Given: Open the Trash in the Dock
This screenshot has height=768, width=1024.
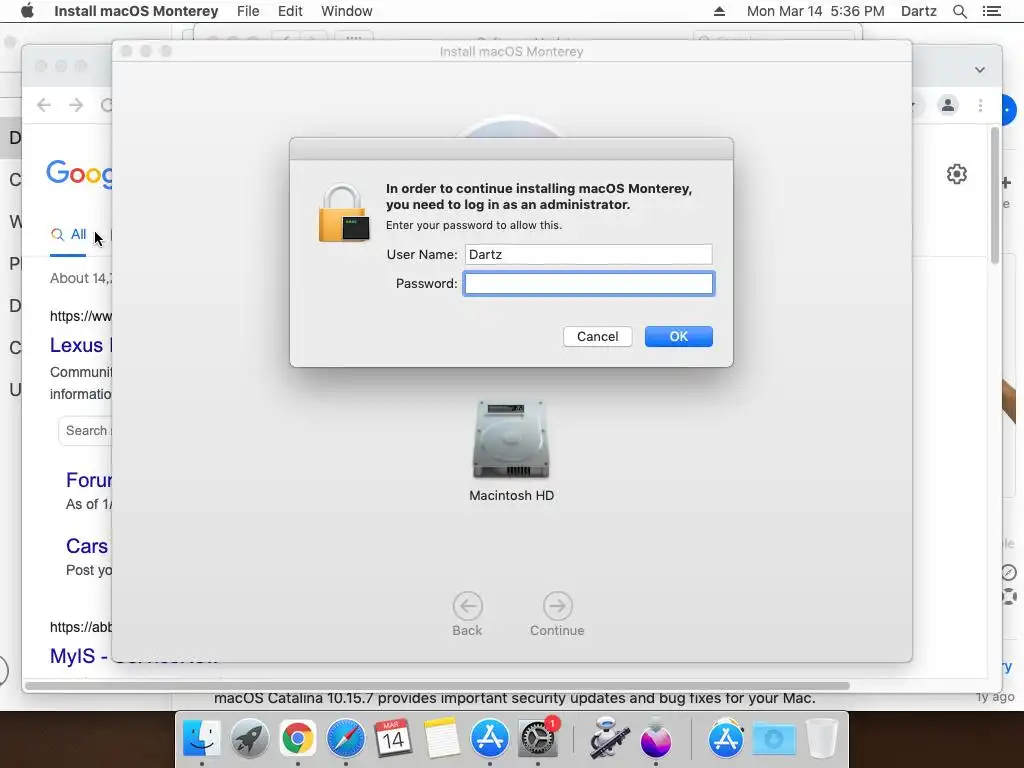Looking at the screenshot, I should [x=822, y=739].
